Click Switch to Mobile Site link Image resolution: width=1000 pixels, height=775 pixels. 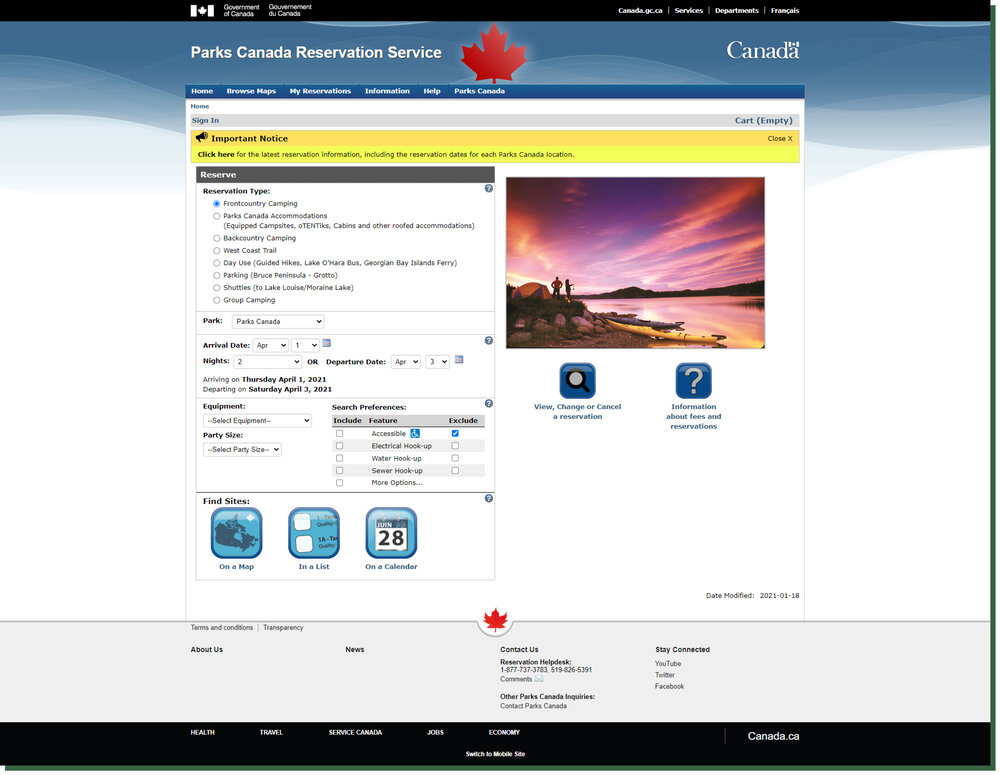click(496, 755)
